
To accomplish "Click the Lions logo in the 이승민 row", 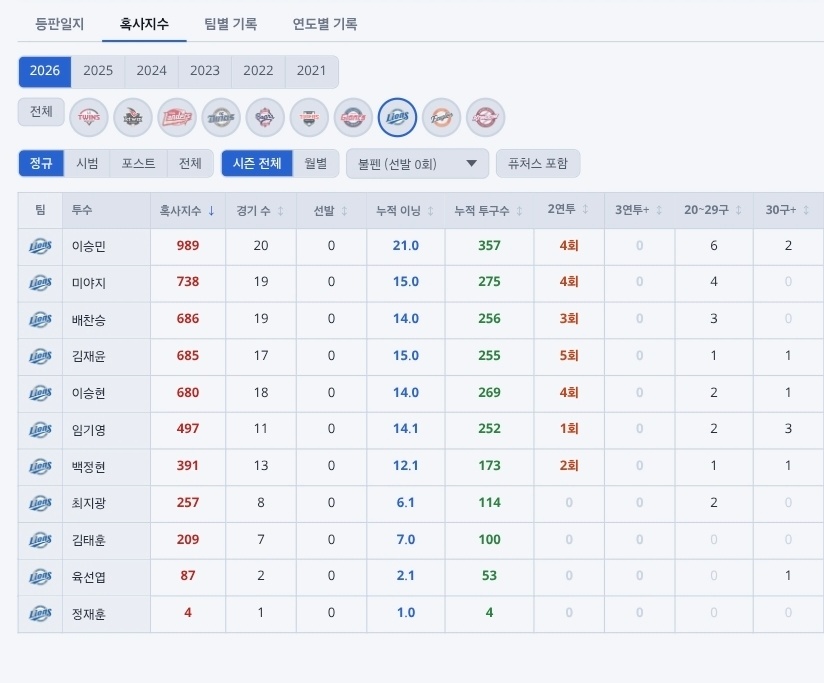I will point(40,246).
